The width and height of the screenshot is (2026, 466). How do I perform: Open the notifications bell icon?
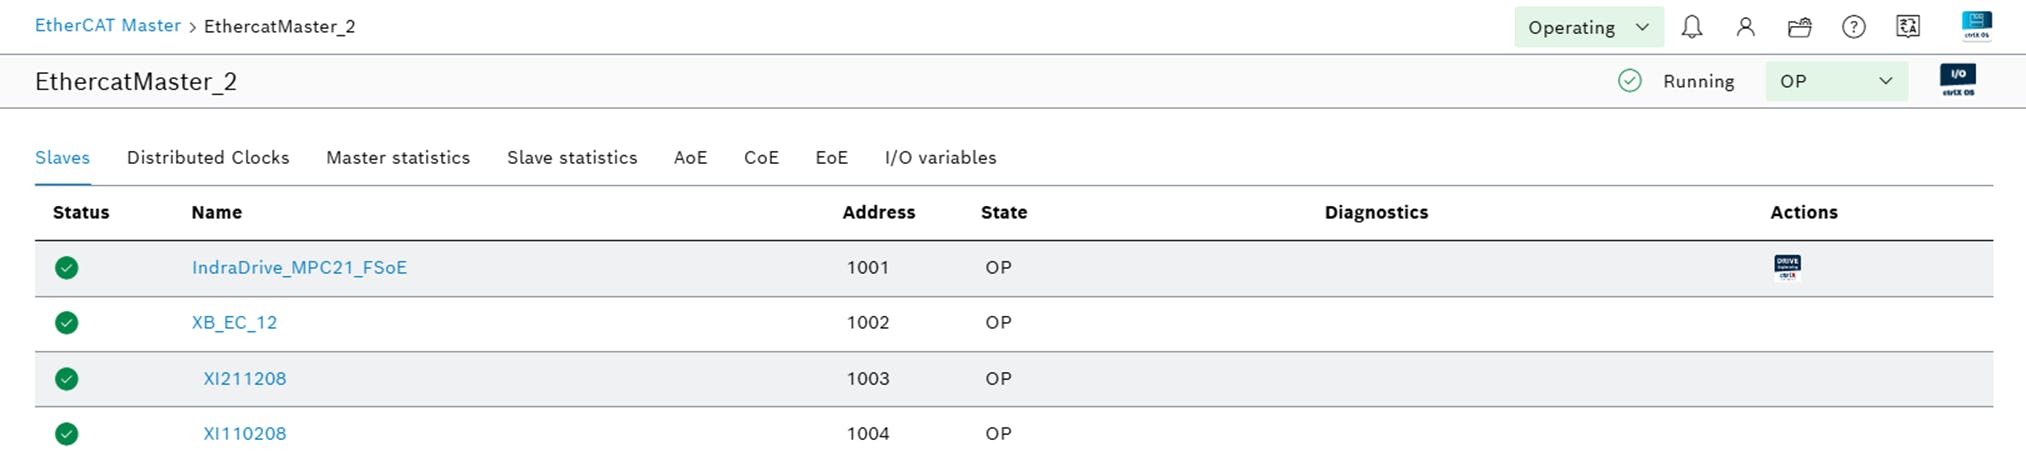[1692, 27]
